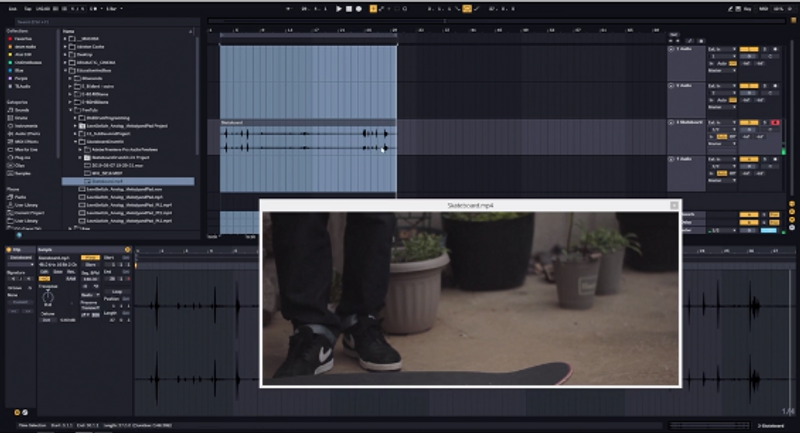
Task: Click the orange HiQ button in Sample panel
Action: click(x=44, y=278)
